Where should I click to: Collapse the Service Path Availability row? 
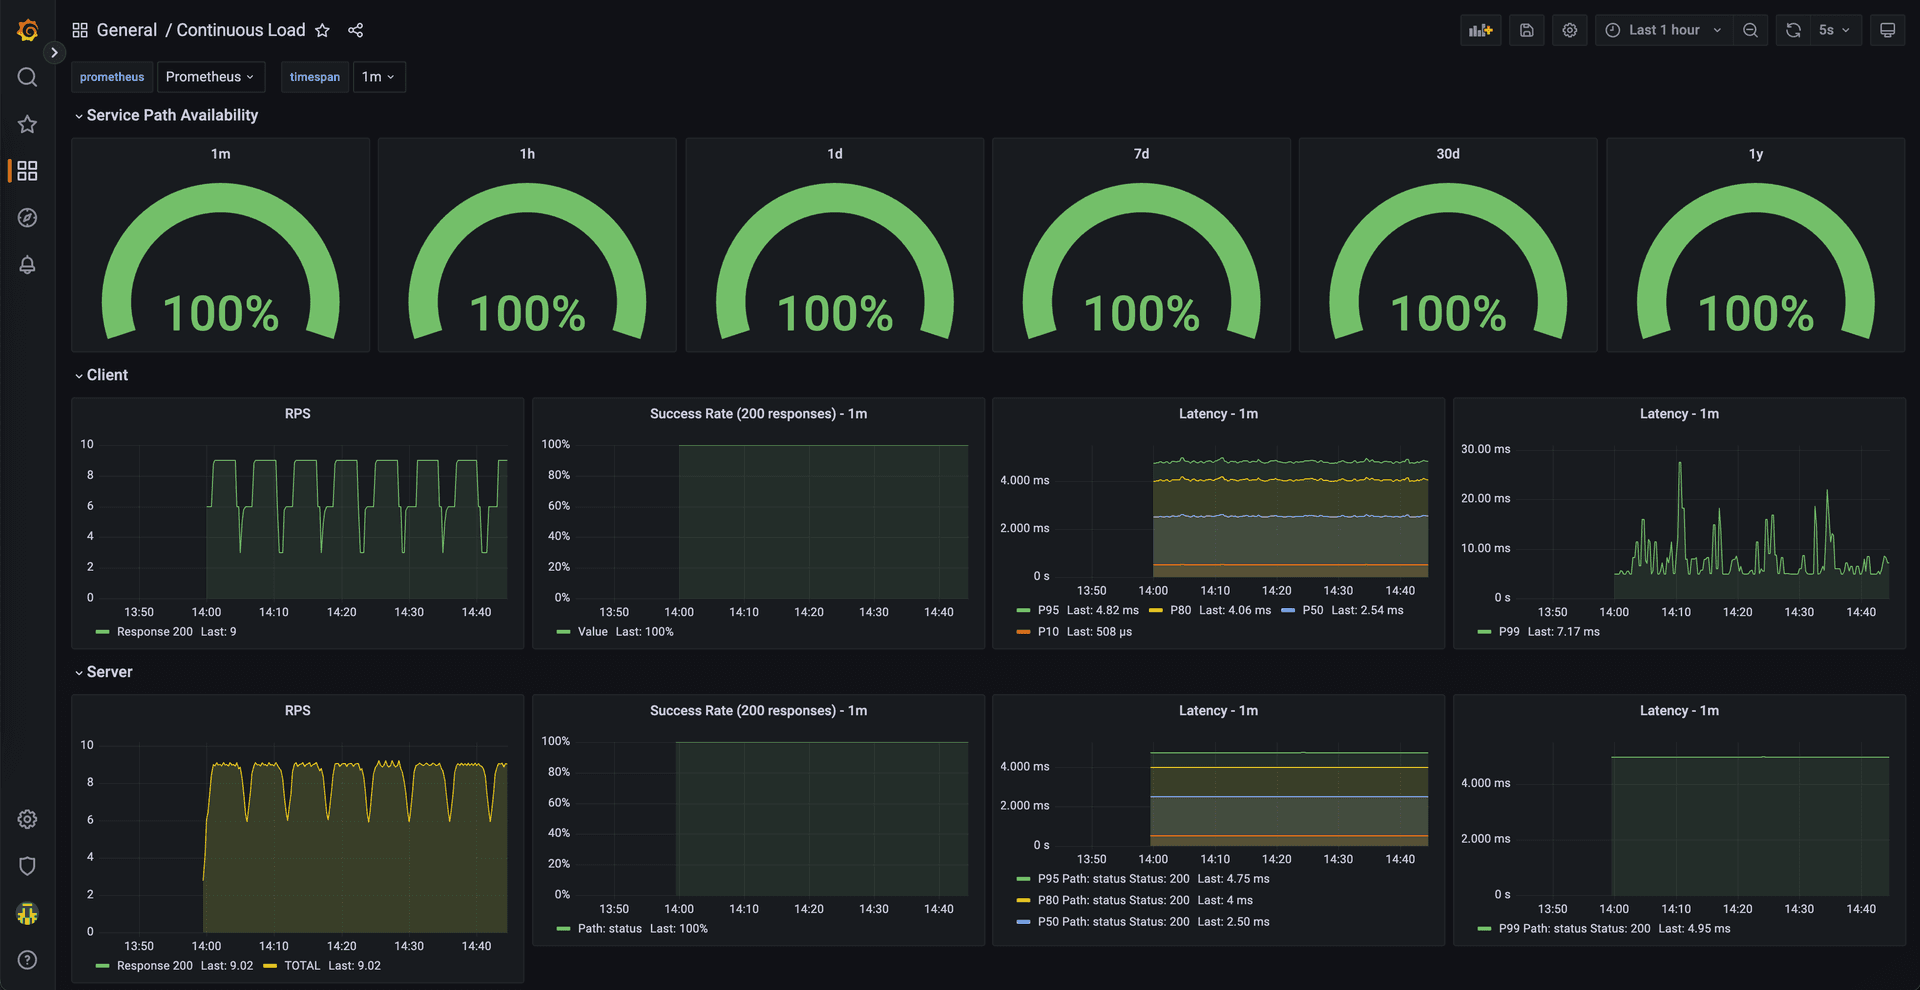(x=171, y=115)
